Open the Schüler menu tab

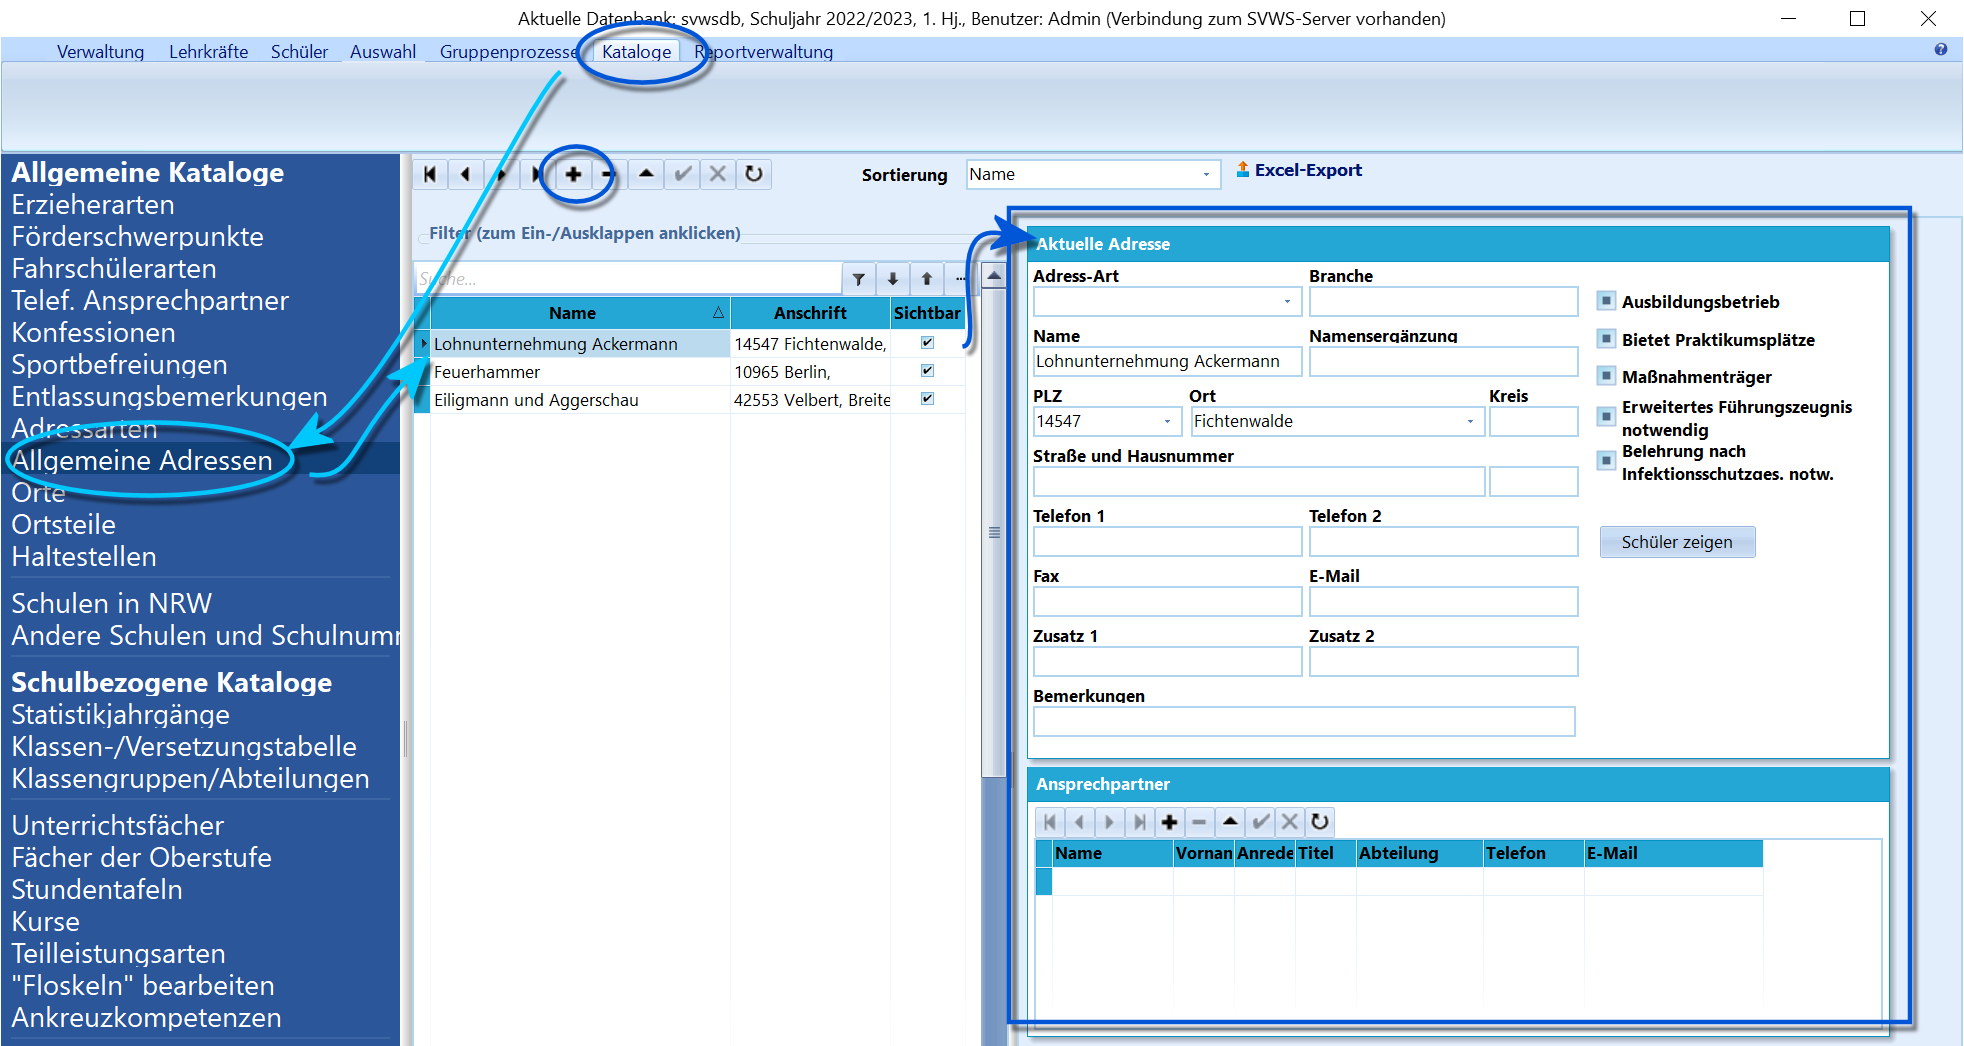[x=299, y=52]
